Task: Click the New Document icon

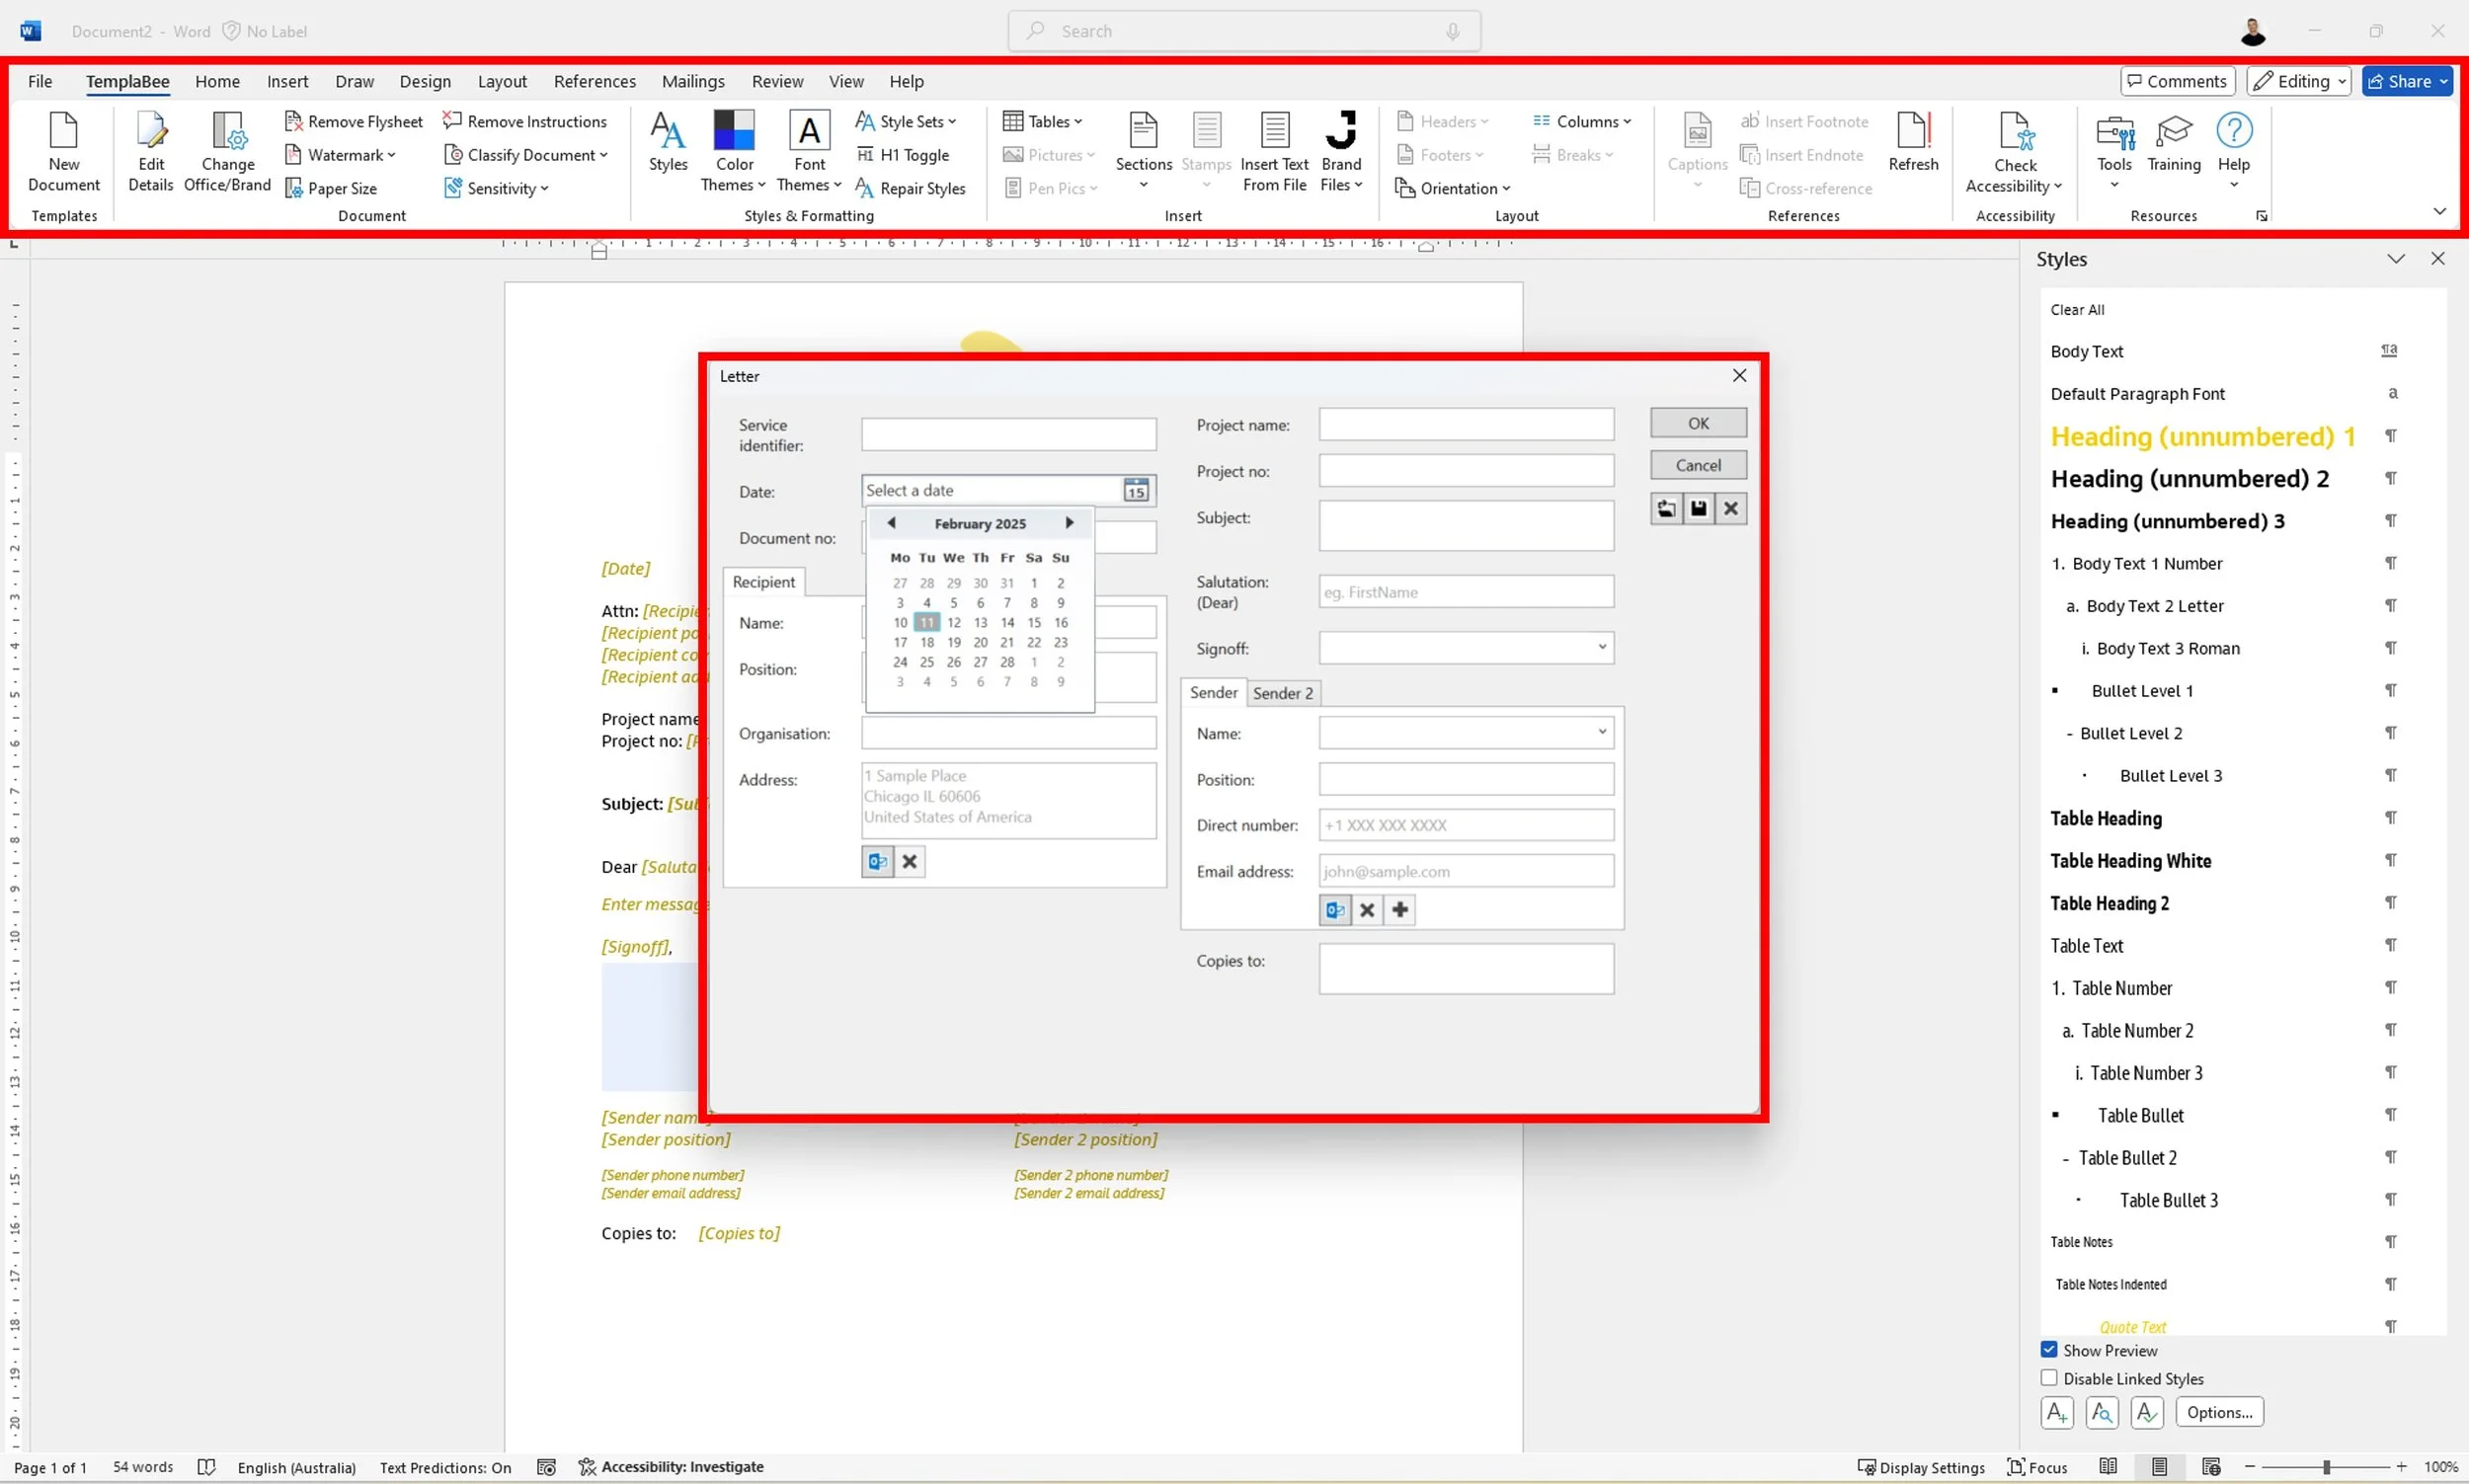Action: tap(64, 132)
